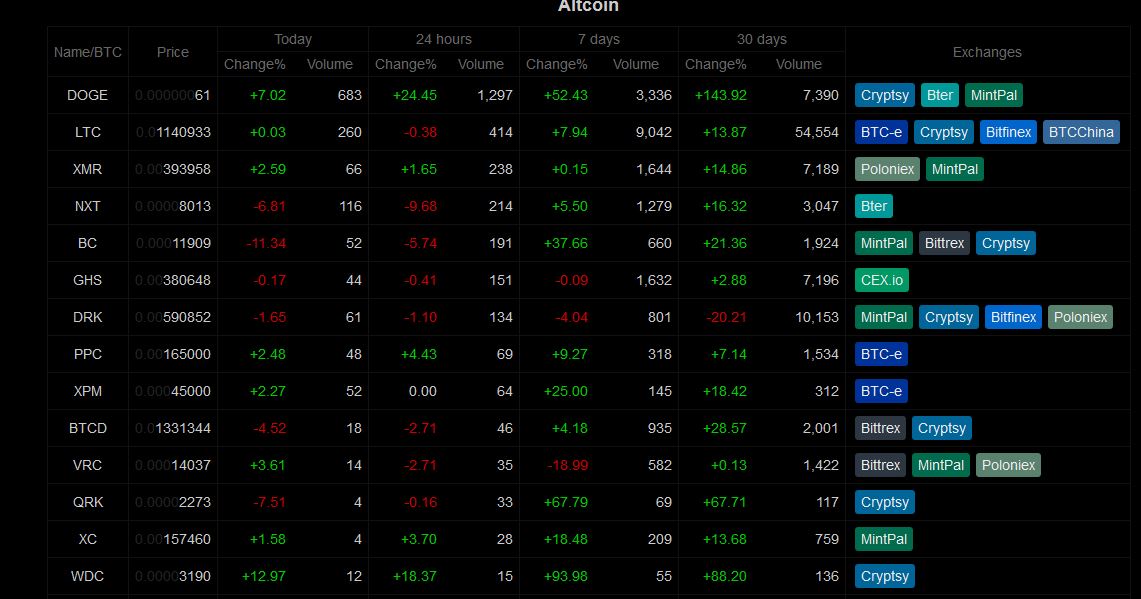Click Volume header under 7 days

click(635, 64)
